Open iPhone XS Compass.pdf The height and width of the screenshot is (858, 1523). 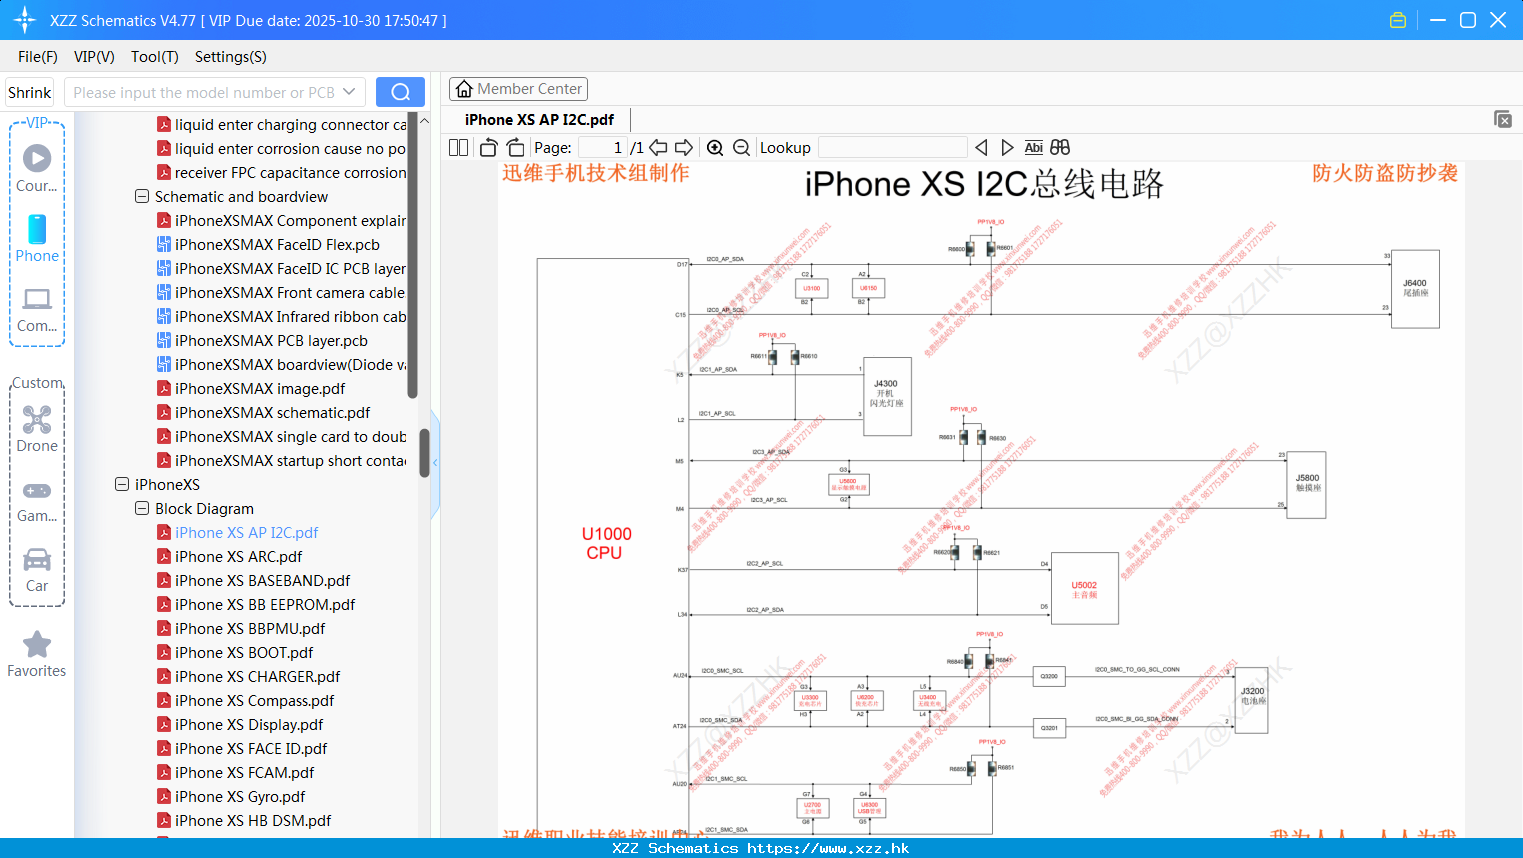[x=254, y=701]
